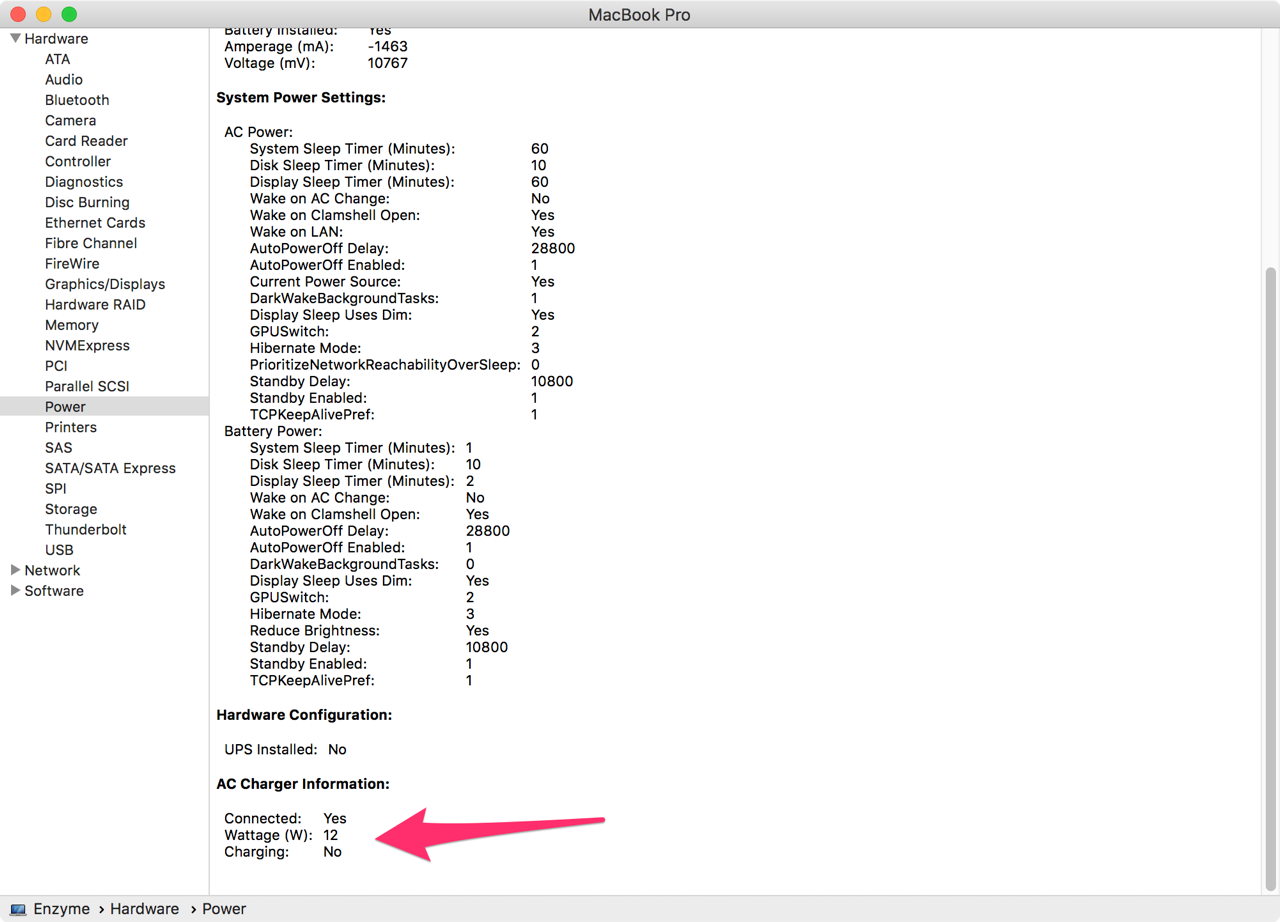
Task: Click the Amperage value -1463
Action: coord(388,46)
